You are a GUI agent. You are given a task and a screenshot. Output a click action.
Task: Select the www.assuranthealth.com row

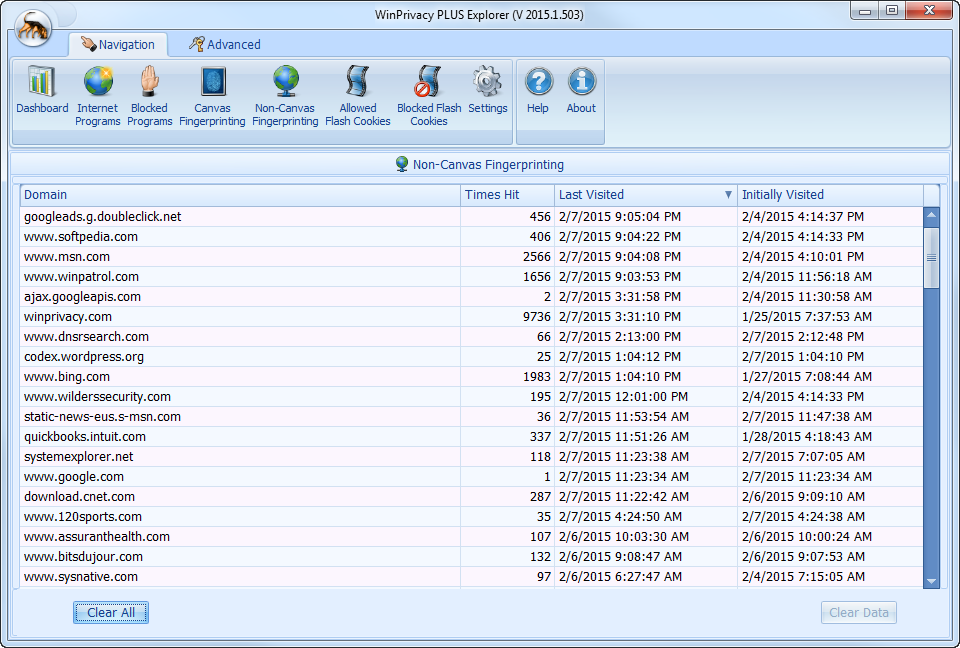click(x=471, y=537)
